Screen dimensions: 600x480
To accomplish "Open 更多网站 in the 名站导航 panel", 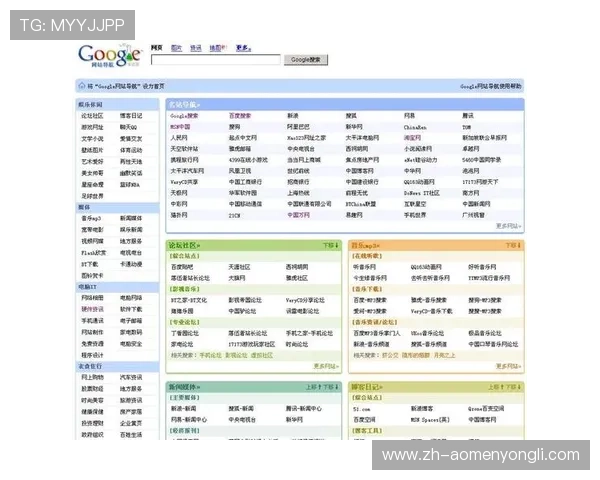I will tap(509, 226).
